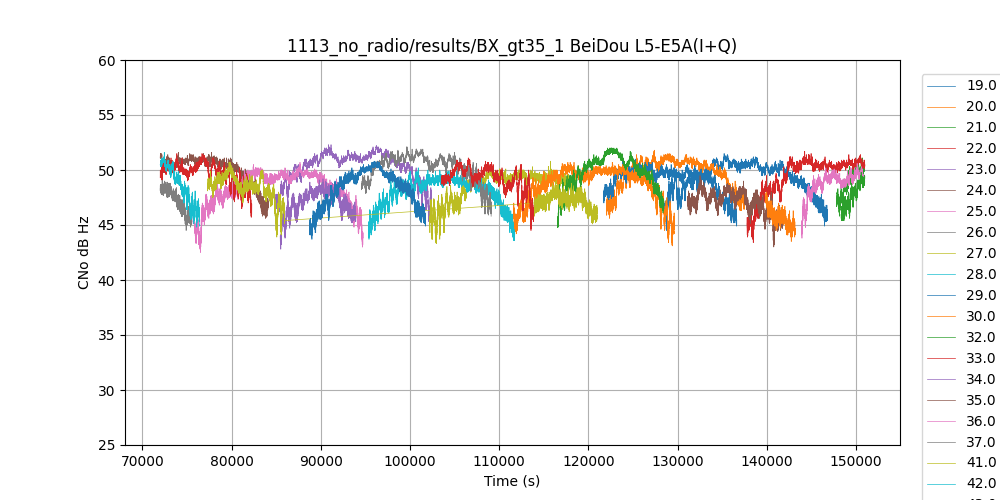
Task: Select the 25.0 legend line sample
Action: tap(942, 211)
